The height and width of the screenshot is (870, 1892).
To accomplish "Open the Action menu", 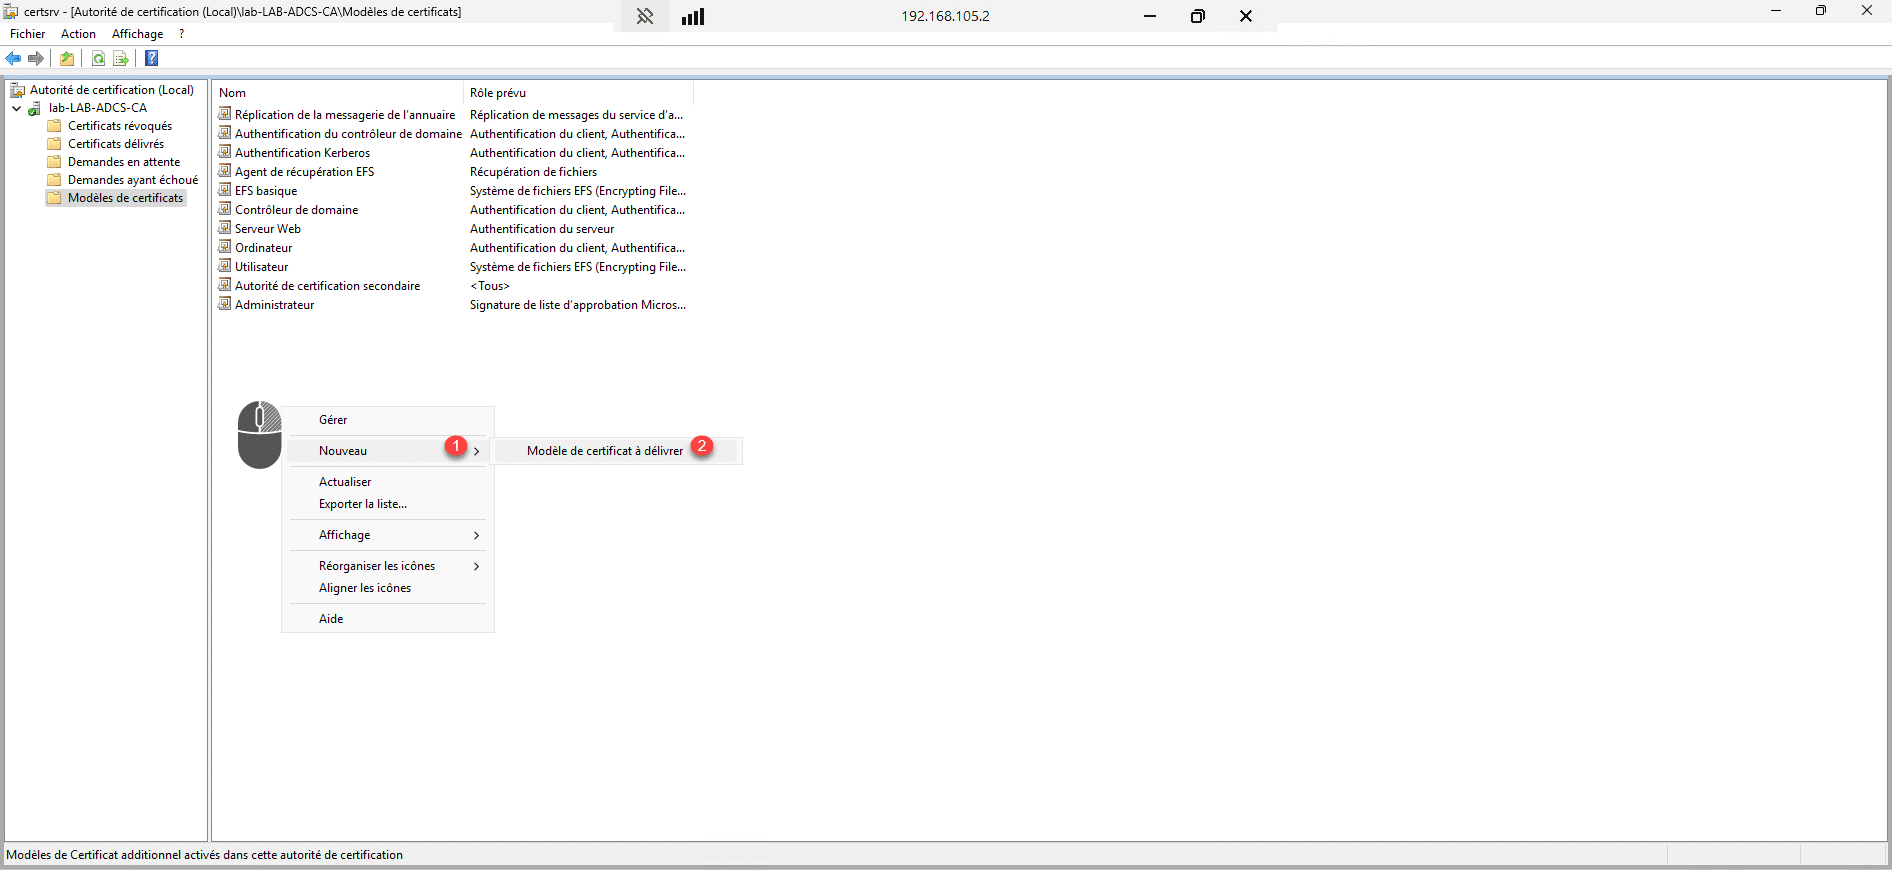I will 78,34.
